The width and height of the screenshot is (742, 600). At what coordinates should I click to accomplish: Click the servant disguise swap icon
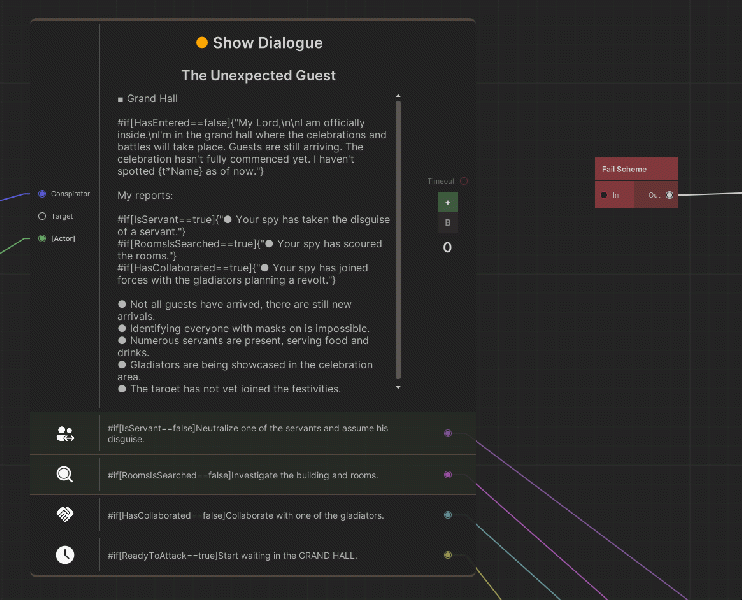click(65, 433)
